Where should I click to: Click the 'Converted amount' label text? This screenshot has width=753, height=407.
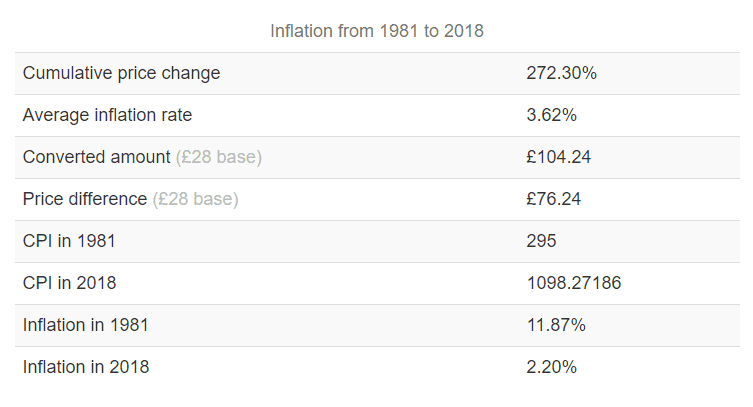pos(96,157)
